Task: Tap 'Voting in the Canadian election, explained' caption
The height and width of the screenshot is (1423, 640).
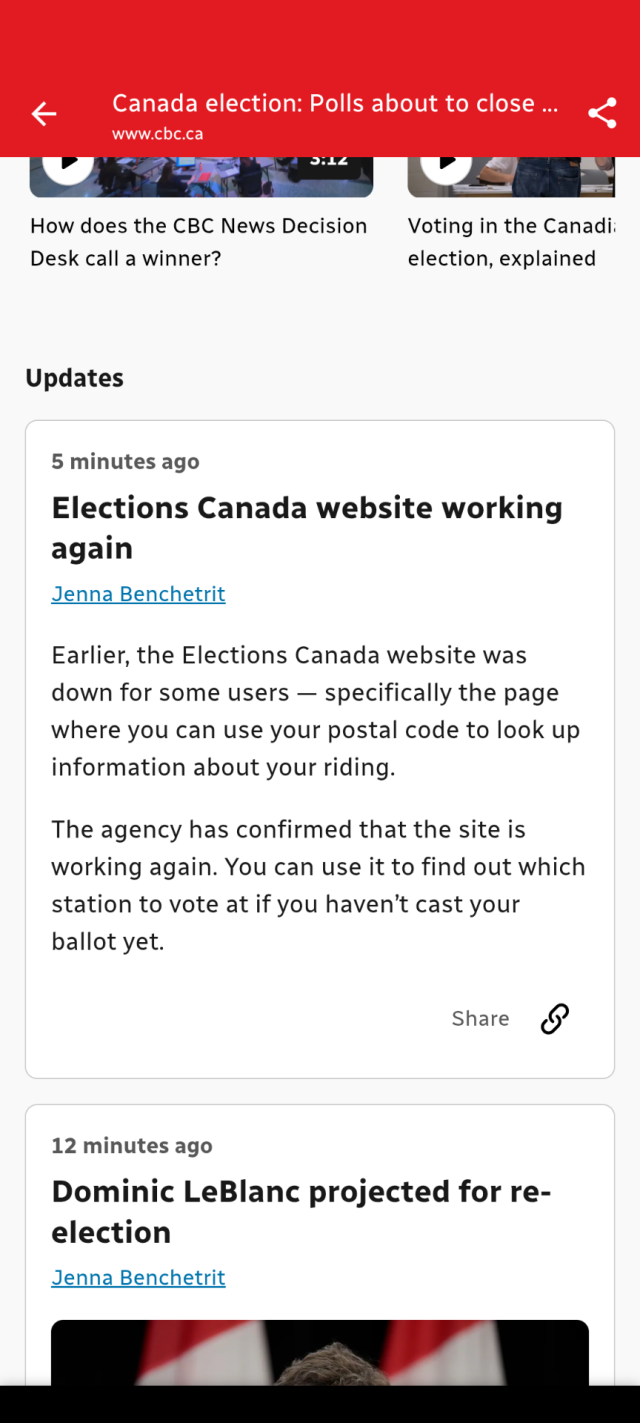Action: click(x=510, y=242)
